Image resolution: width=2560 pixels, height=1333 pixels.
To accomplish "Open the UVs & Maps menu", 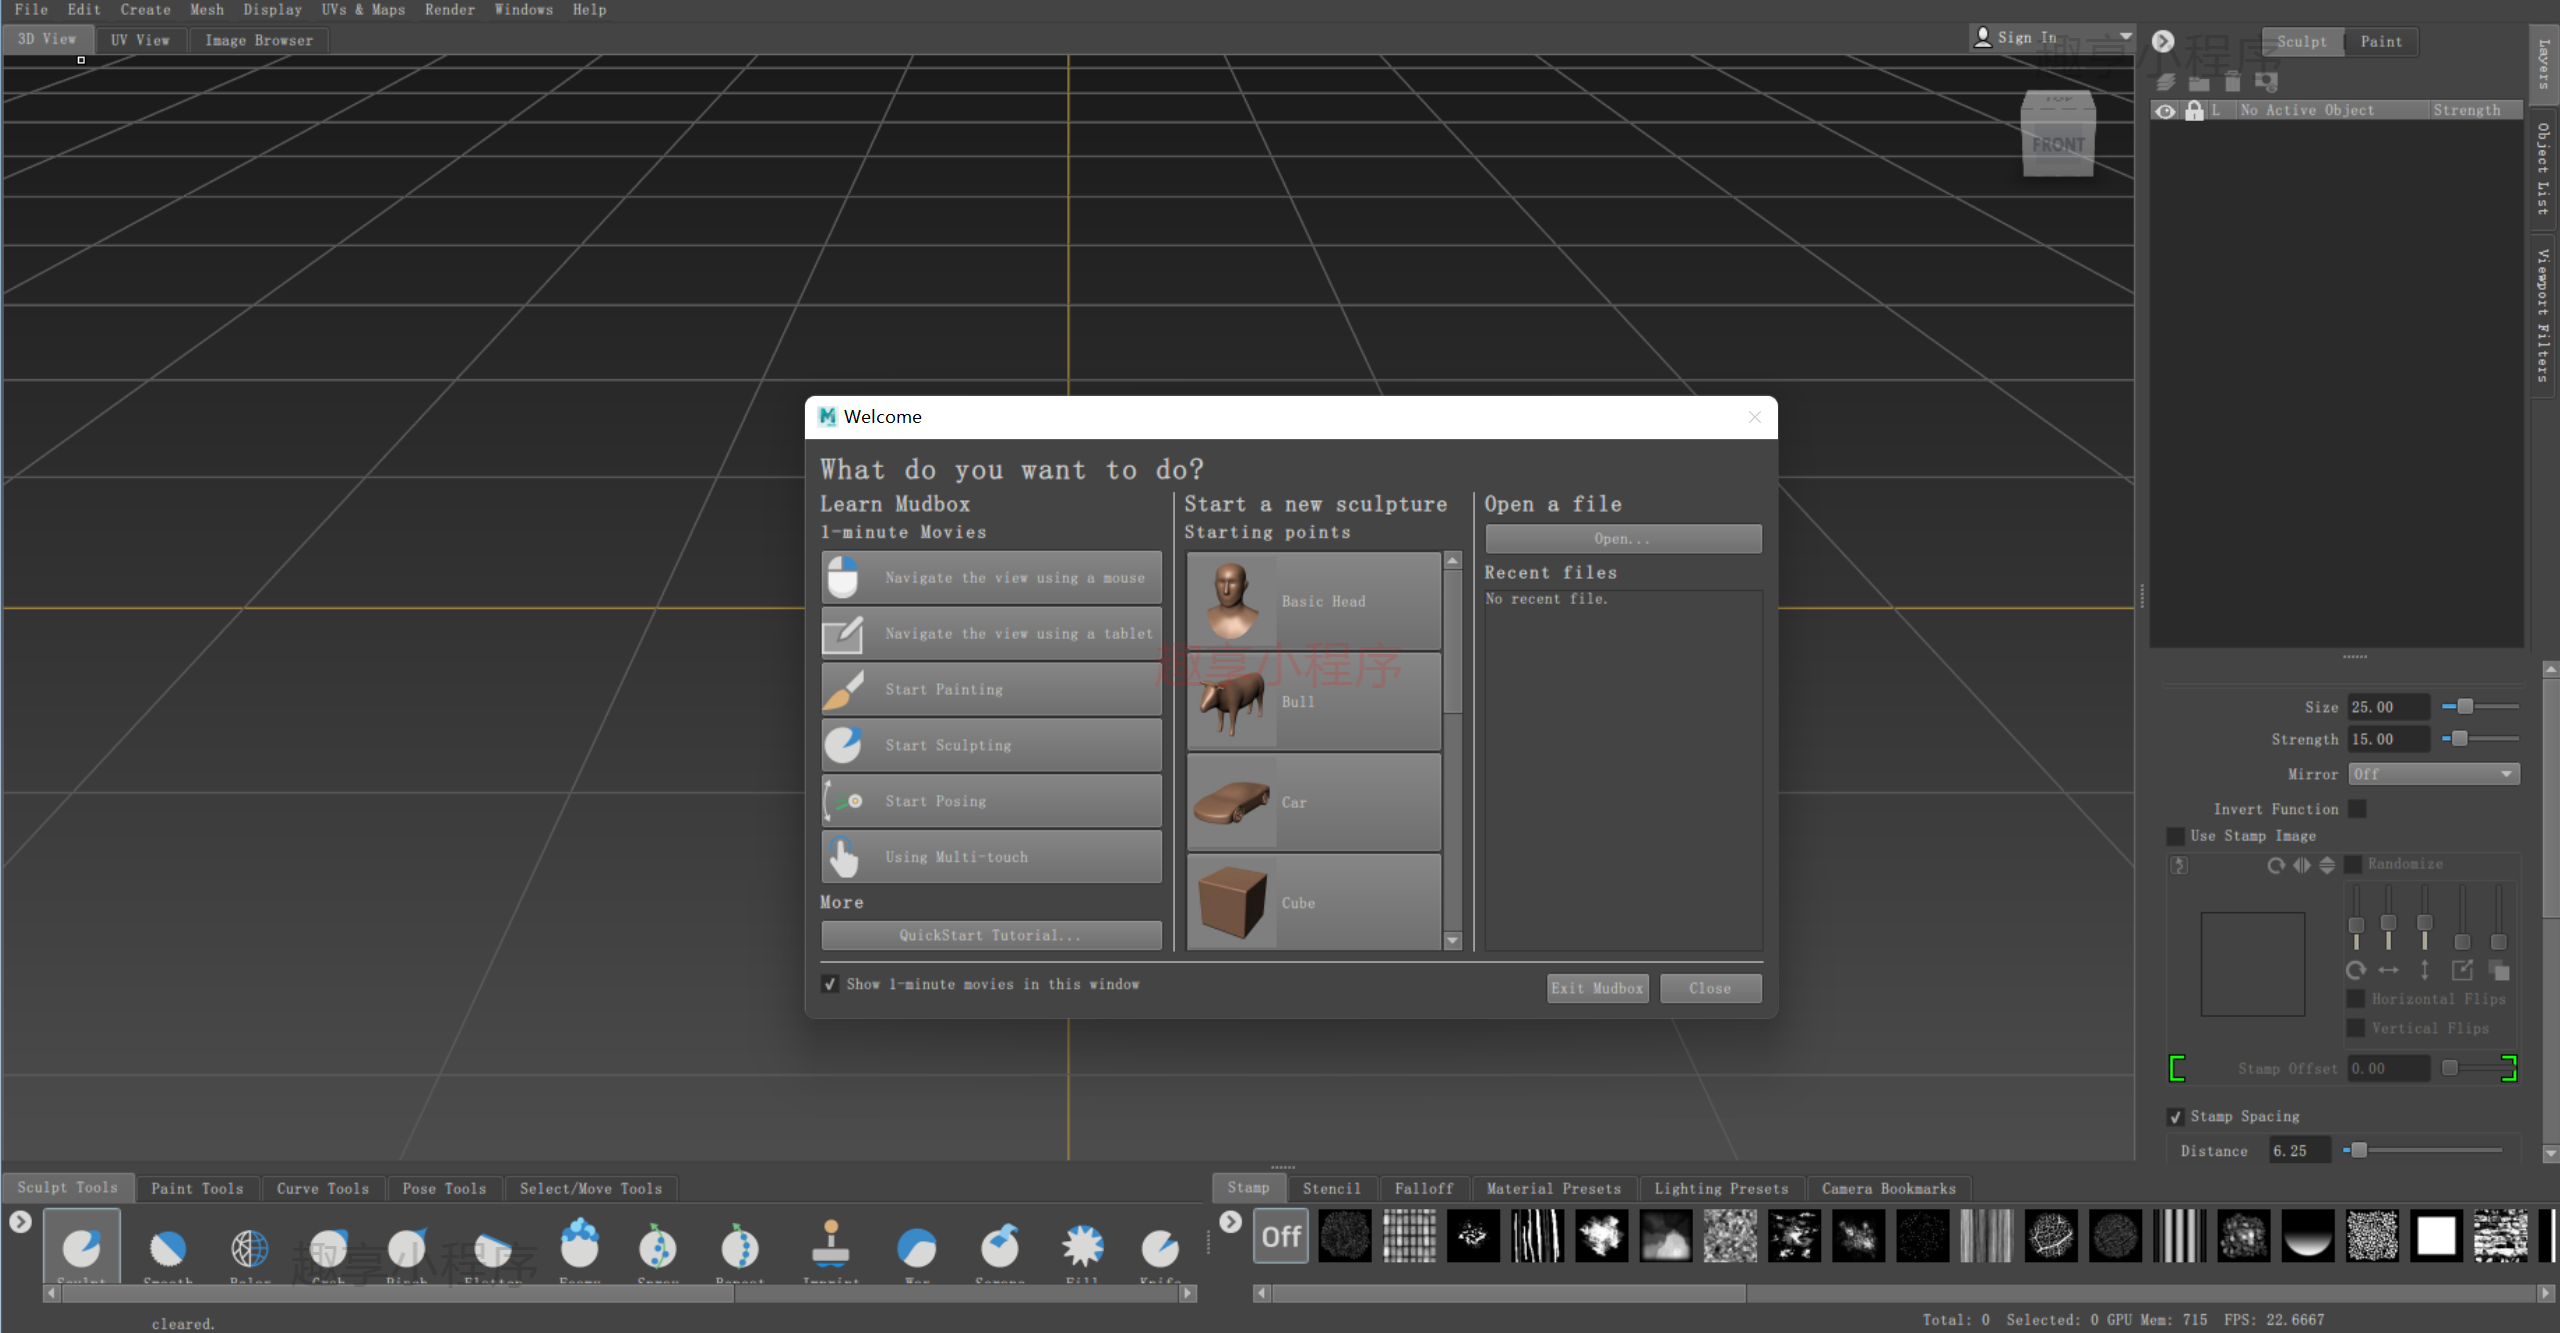I will tap(363, 10).
